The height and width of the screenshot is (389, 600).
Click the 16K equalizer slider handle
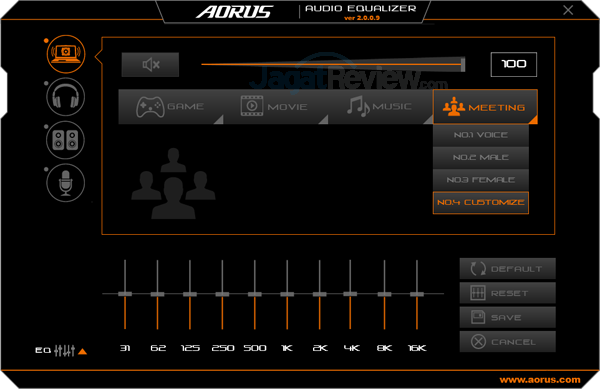(417, 294)
